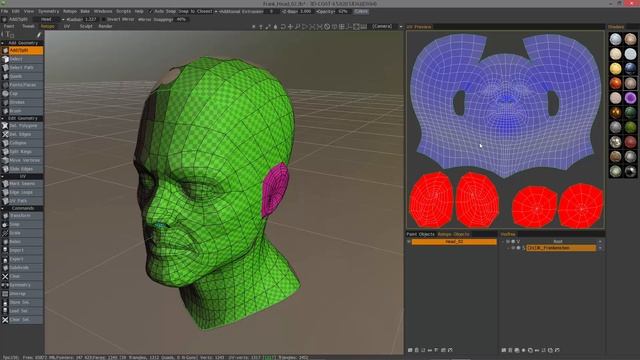This screenshot has height=360, width=640.
Task: Collapse the Add Geometry section
Action: [x=2, y=43]
